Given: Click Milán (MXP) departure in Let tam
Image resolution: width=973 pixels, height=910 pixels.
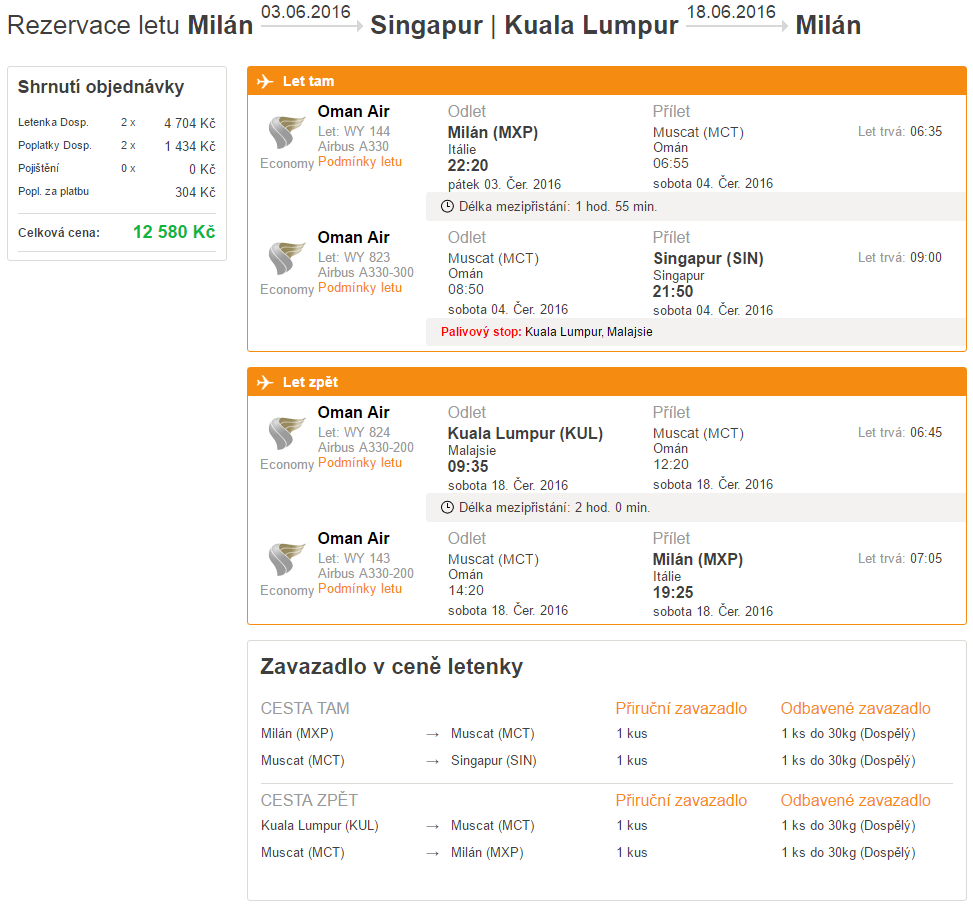Looking at the screenshot, I should 493,133.
